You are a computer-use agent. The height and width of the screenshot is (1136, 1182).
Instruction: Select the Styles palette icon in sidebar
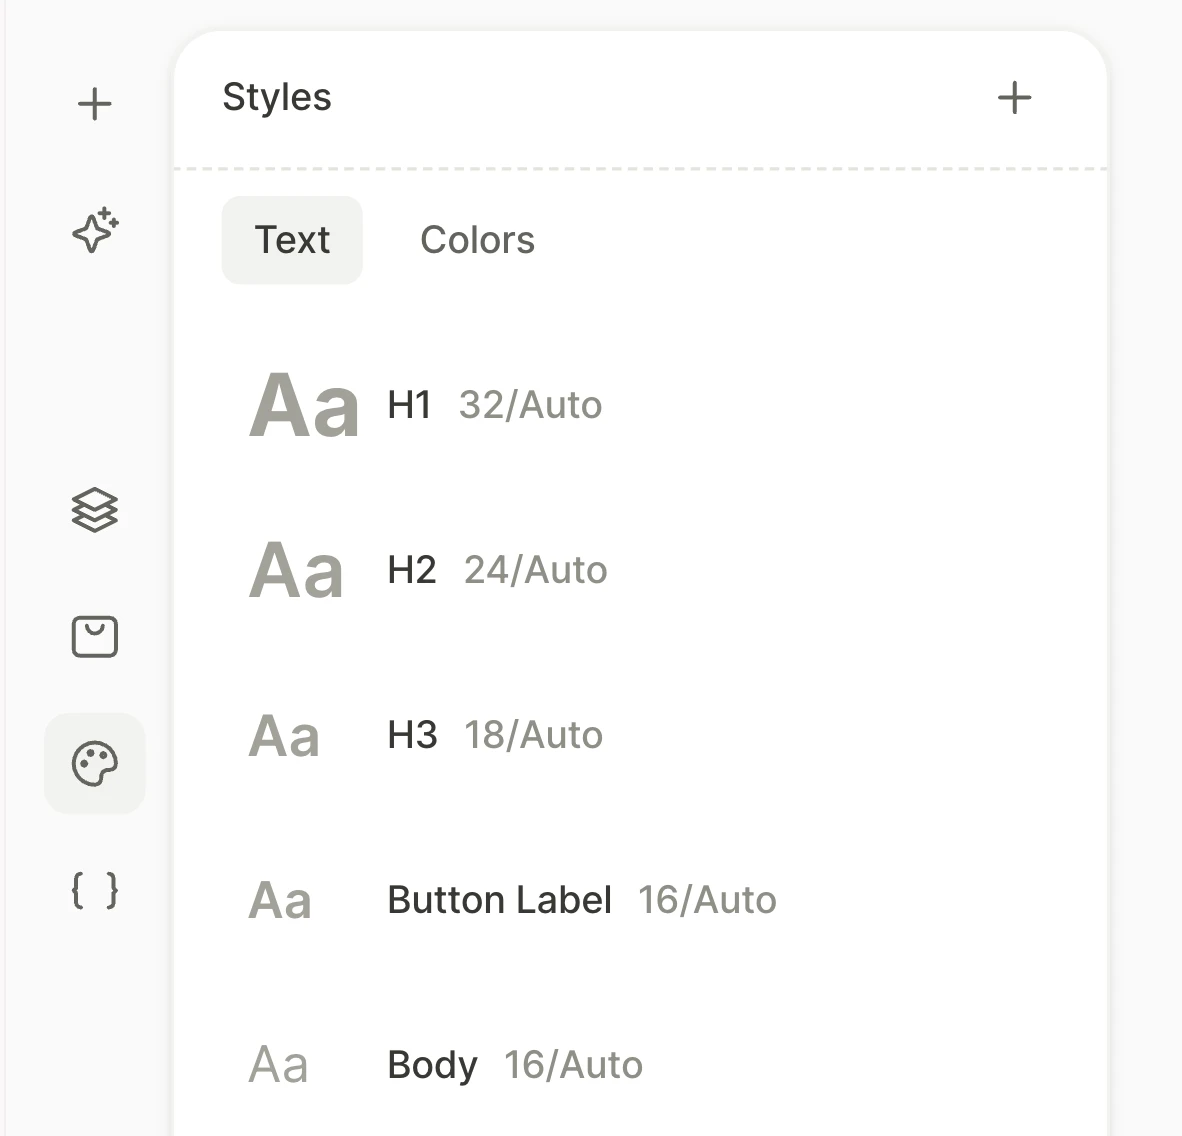point(95,764)
